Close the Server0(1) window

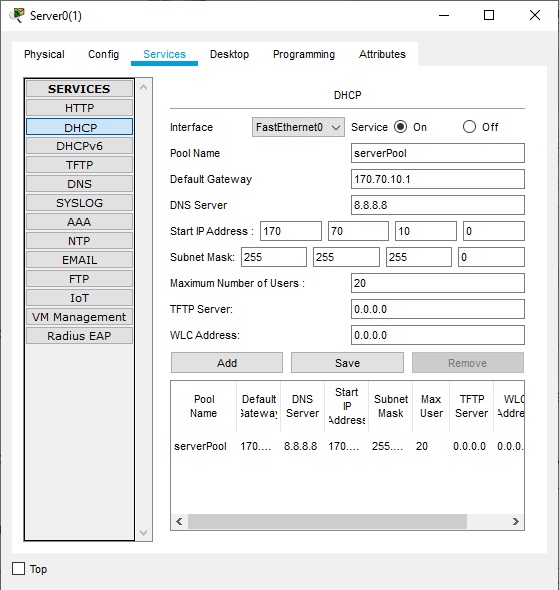point(535,15)
